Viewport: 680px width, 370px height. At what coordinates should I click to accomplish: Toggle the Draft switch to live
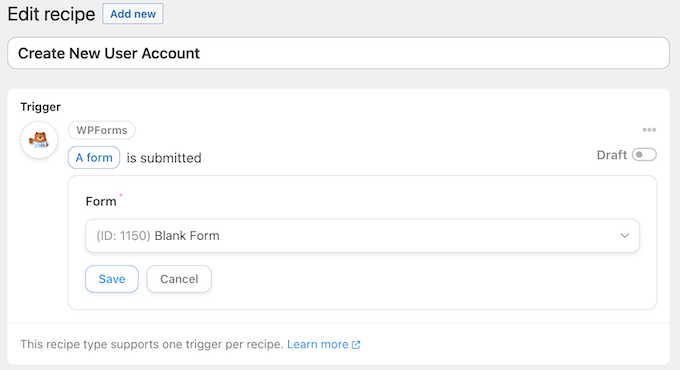[644, 155]
